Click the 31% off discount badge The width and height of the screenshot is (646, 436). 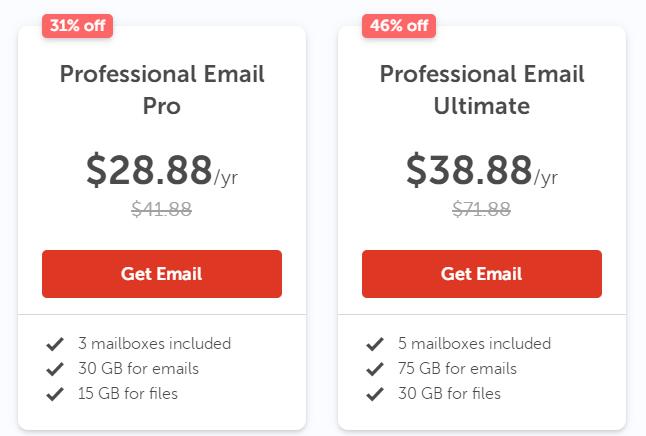[77, 25]
